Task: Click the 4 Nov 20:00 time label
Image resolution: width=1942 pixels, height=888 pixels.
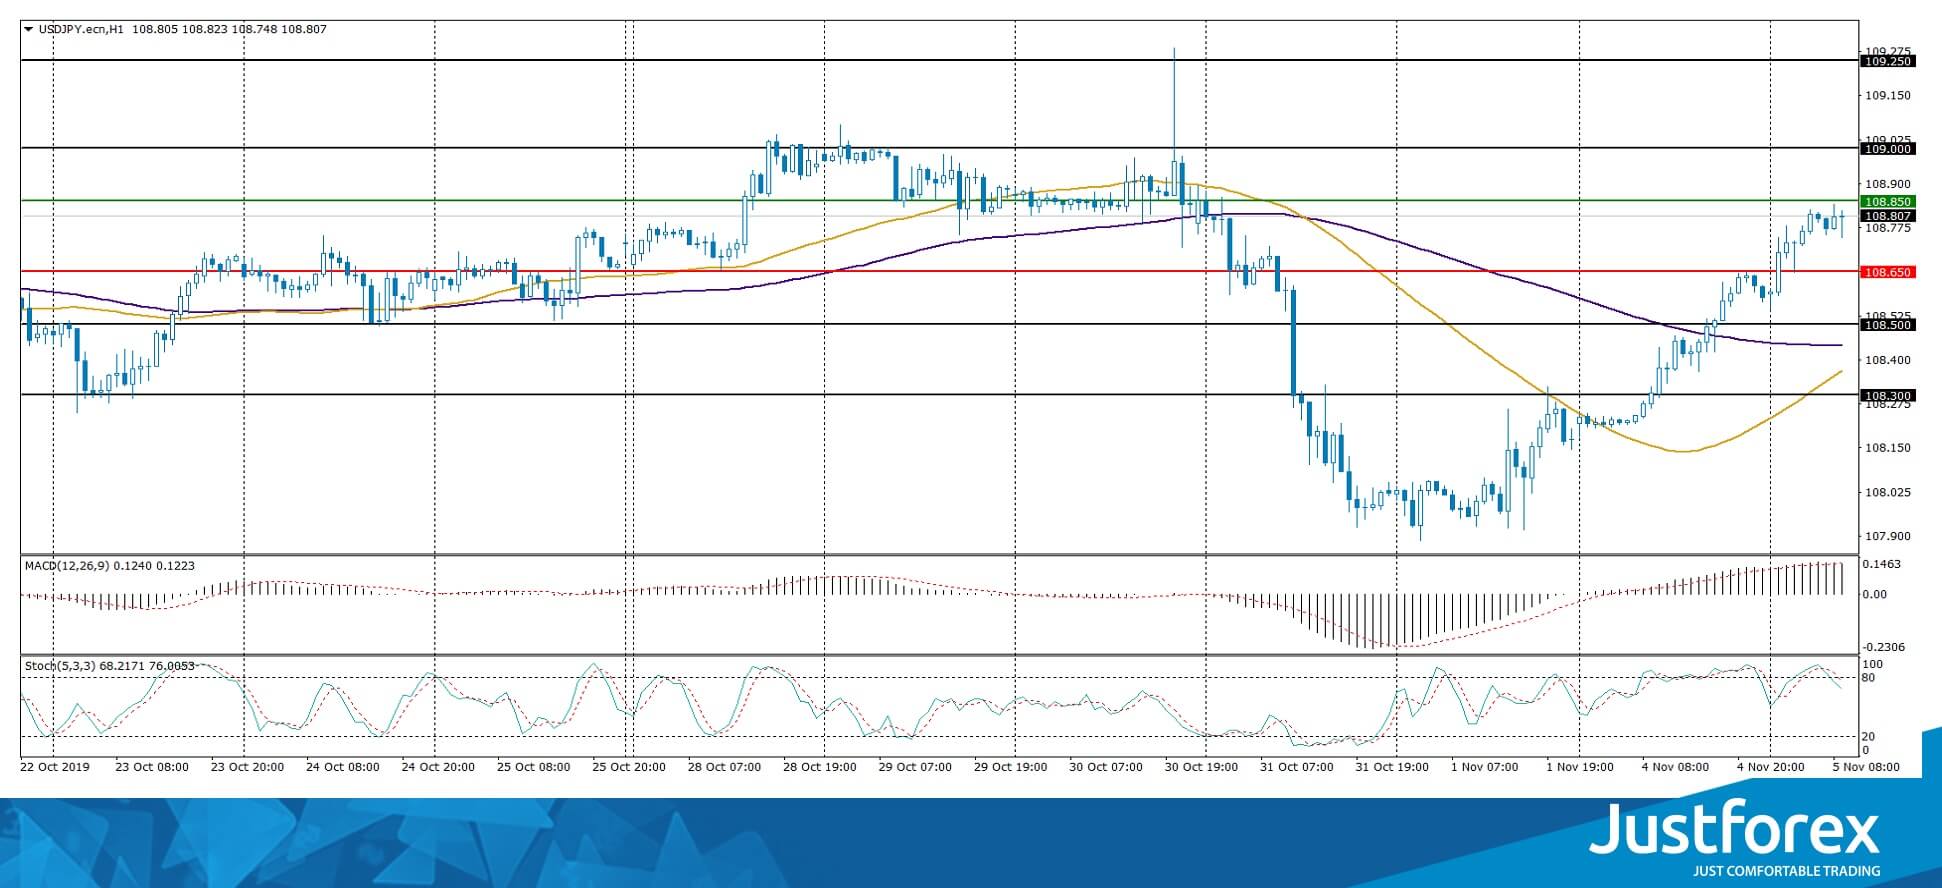Action: click(1771, 767)
